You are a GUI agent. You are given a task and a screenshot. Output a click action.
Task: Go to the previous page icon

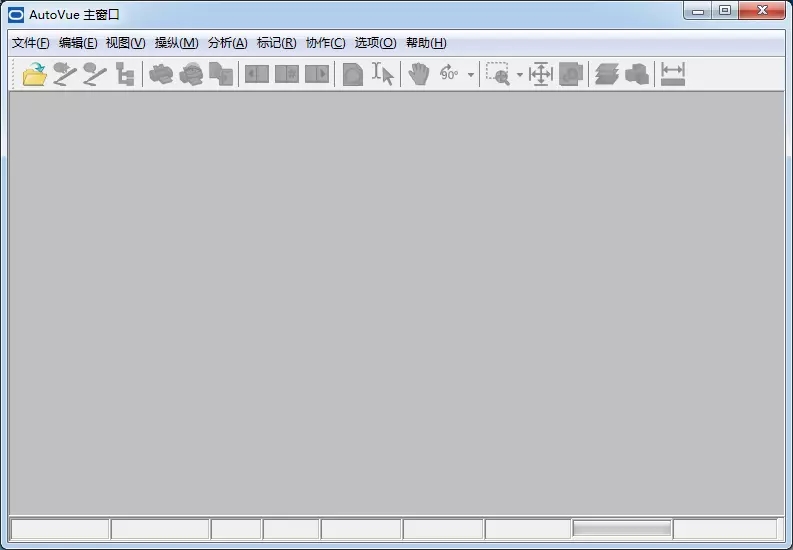coord(257,74)
